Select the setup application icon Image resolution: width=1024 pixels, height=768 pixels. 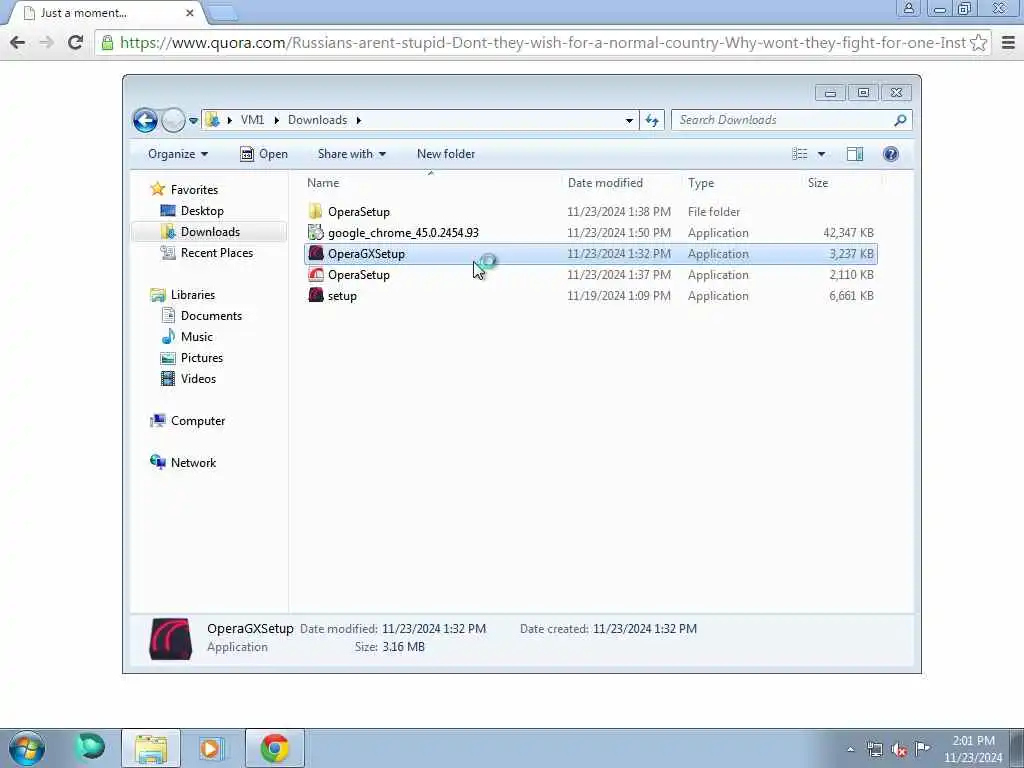coord(315,295)
